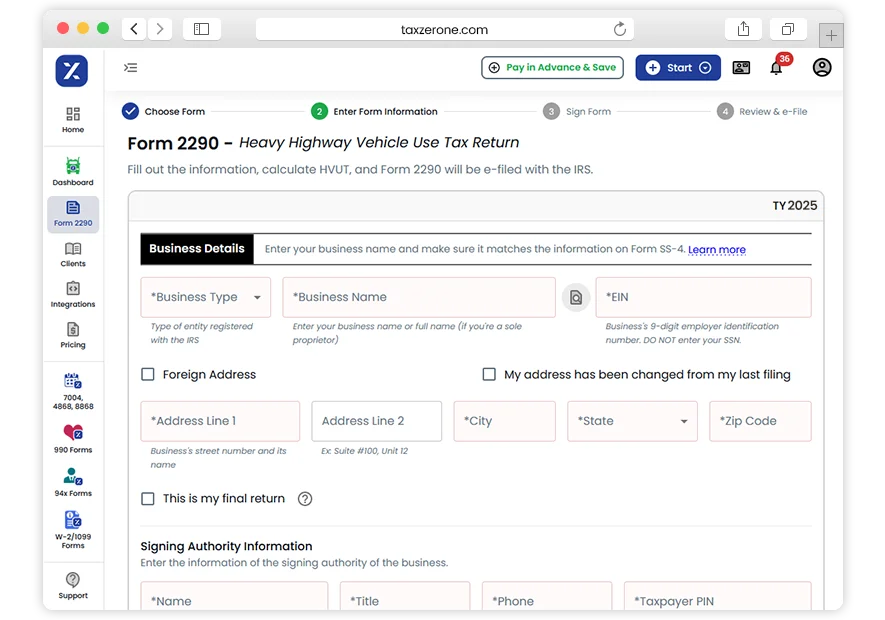885x620 pixels.
Task: Click the Pay in Advance & Save button
Action: pos(552,67)
